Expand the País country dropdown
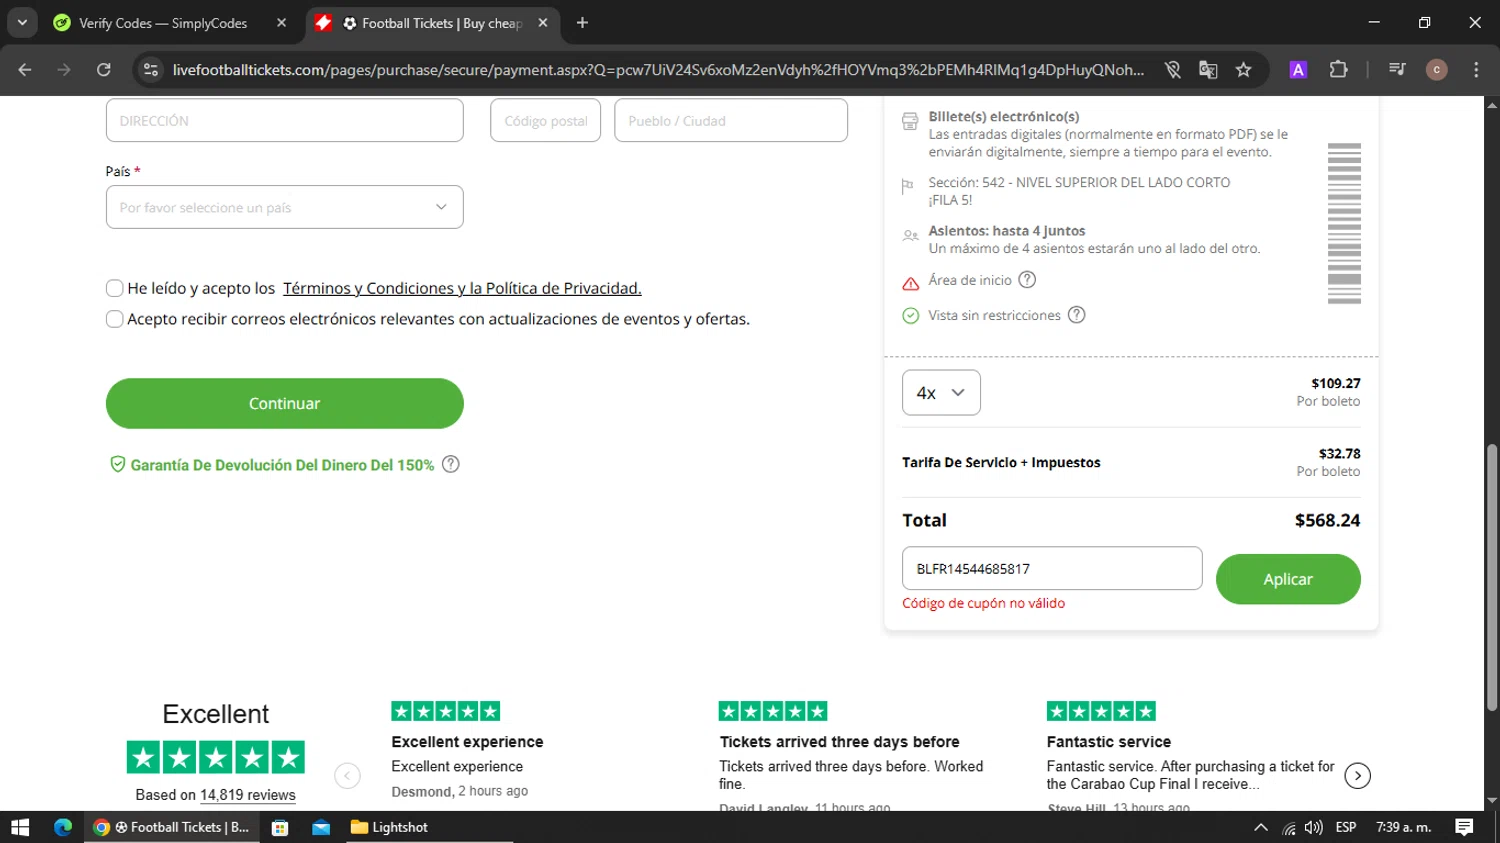Viewport: 1500px width, 843px height. coord(285,207)
